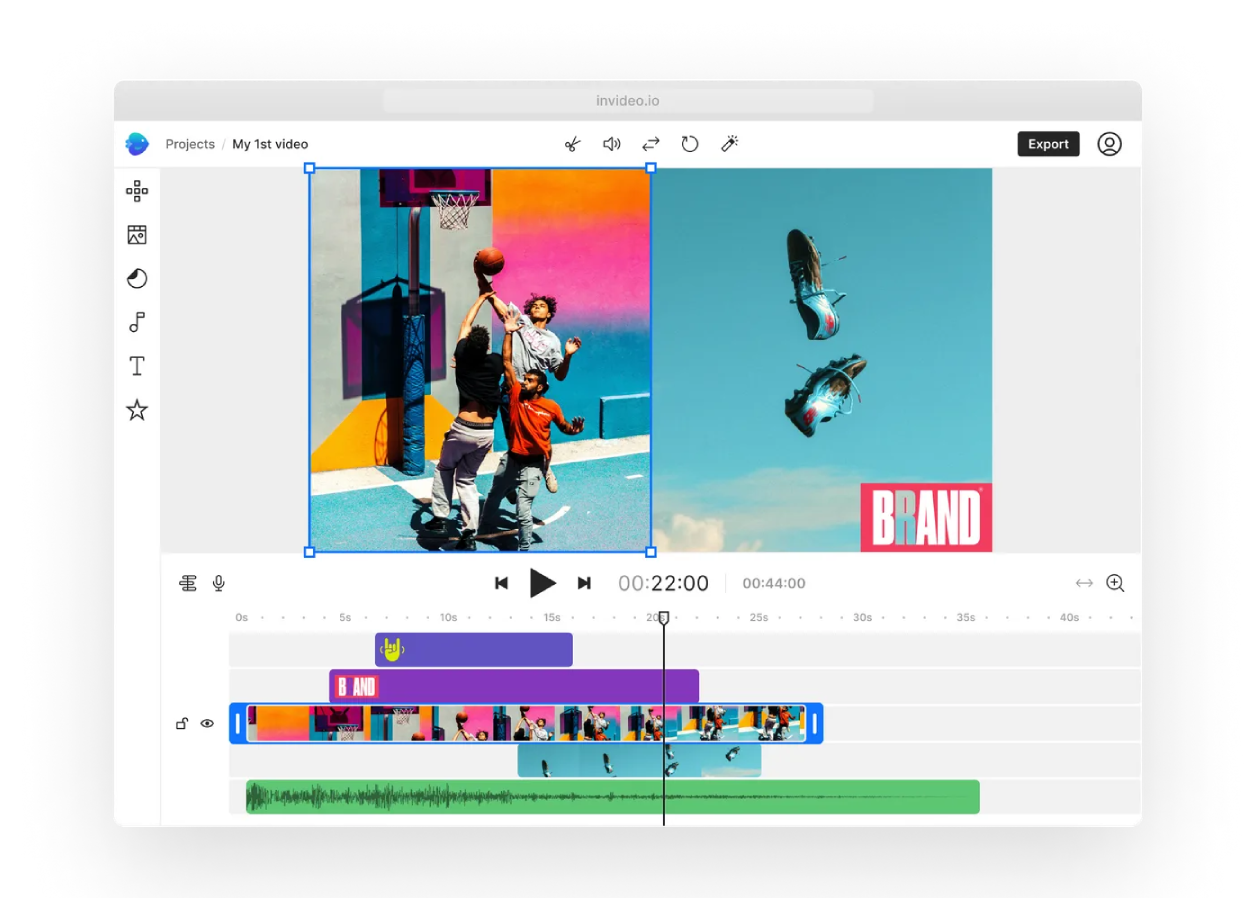
Task: Open the volume speaker icon in top toolbar
Action: click(x=611, y=144)
